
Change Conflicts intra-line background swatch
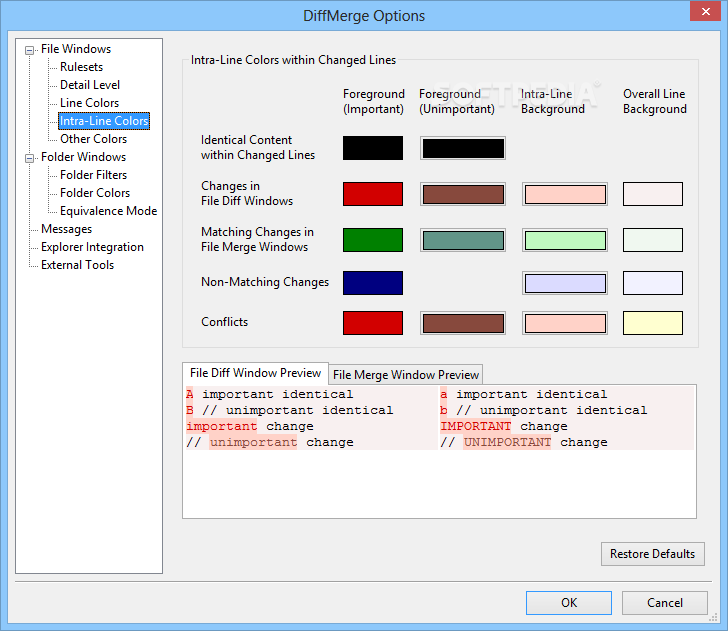[565, 323]
